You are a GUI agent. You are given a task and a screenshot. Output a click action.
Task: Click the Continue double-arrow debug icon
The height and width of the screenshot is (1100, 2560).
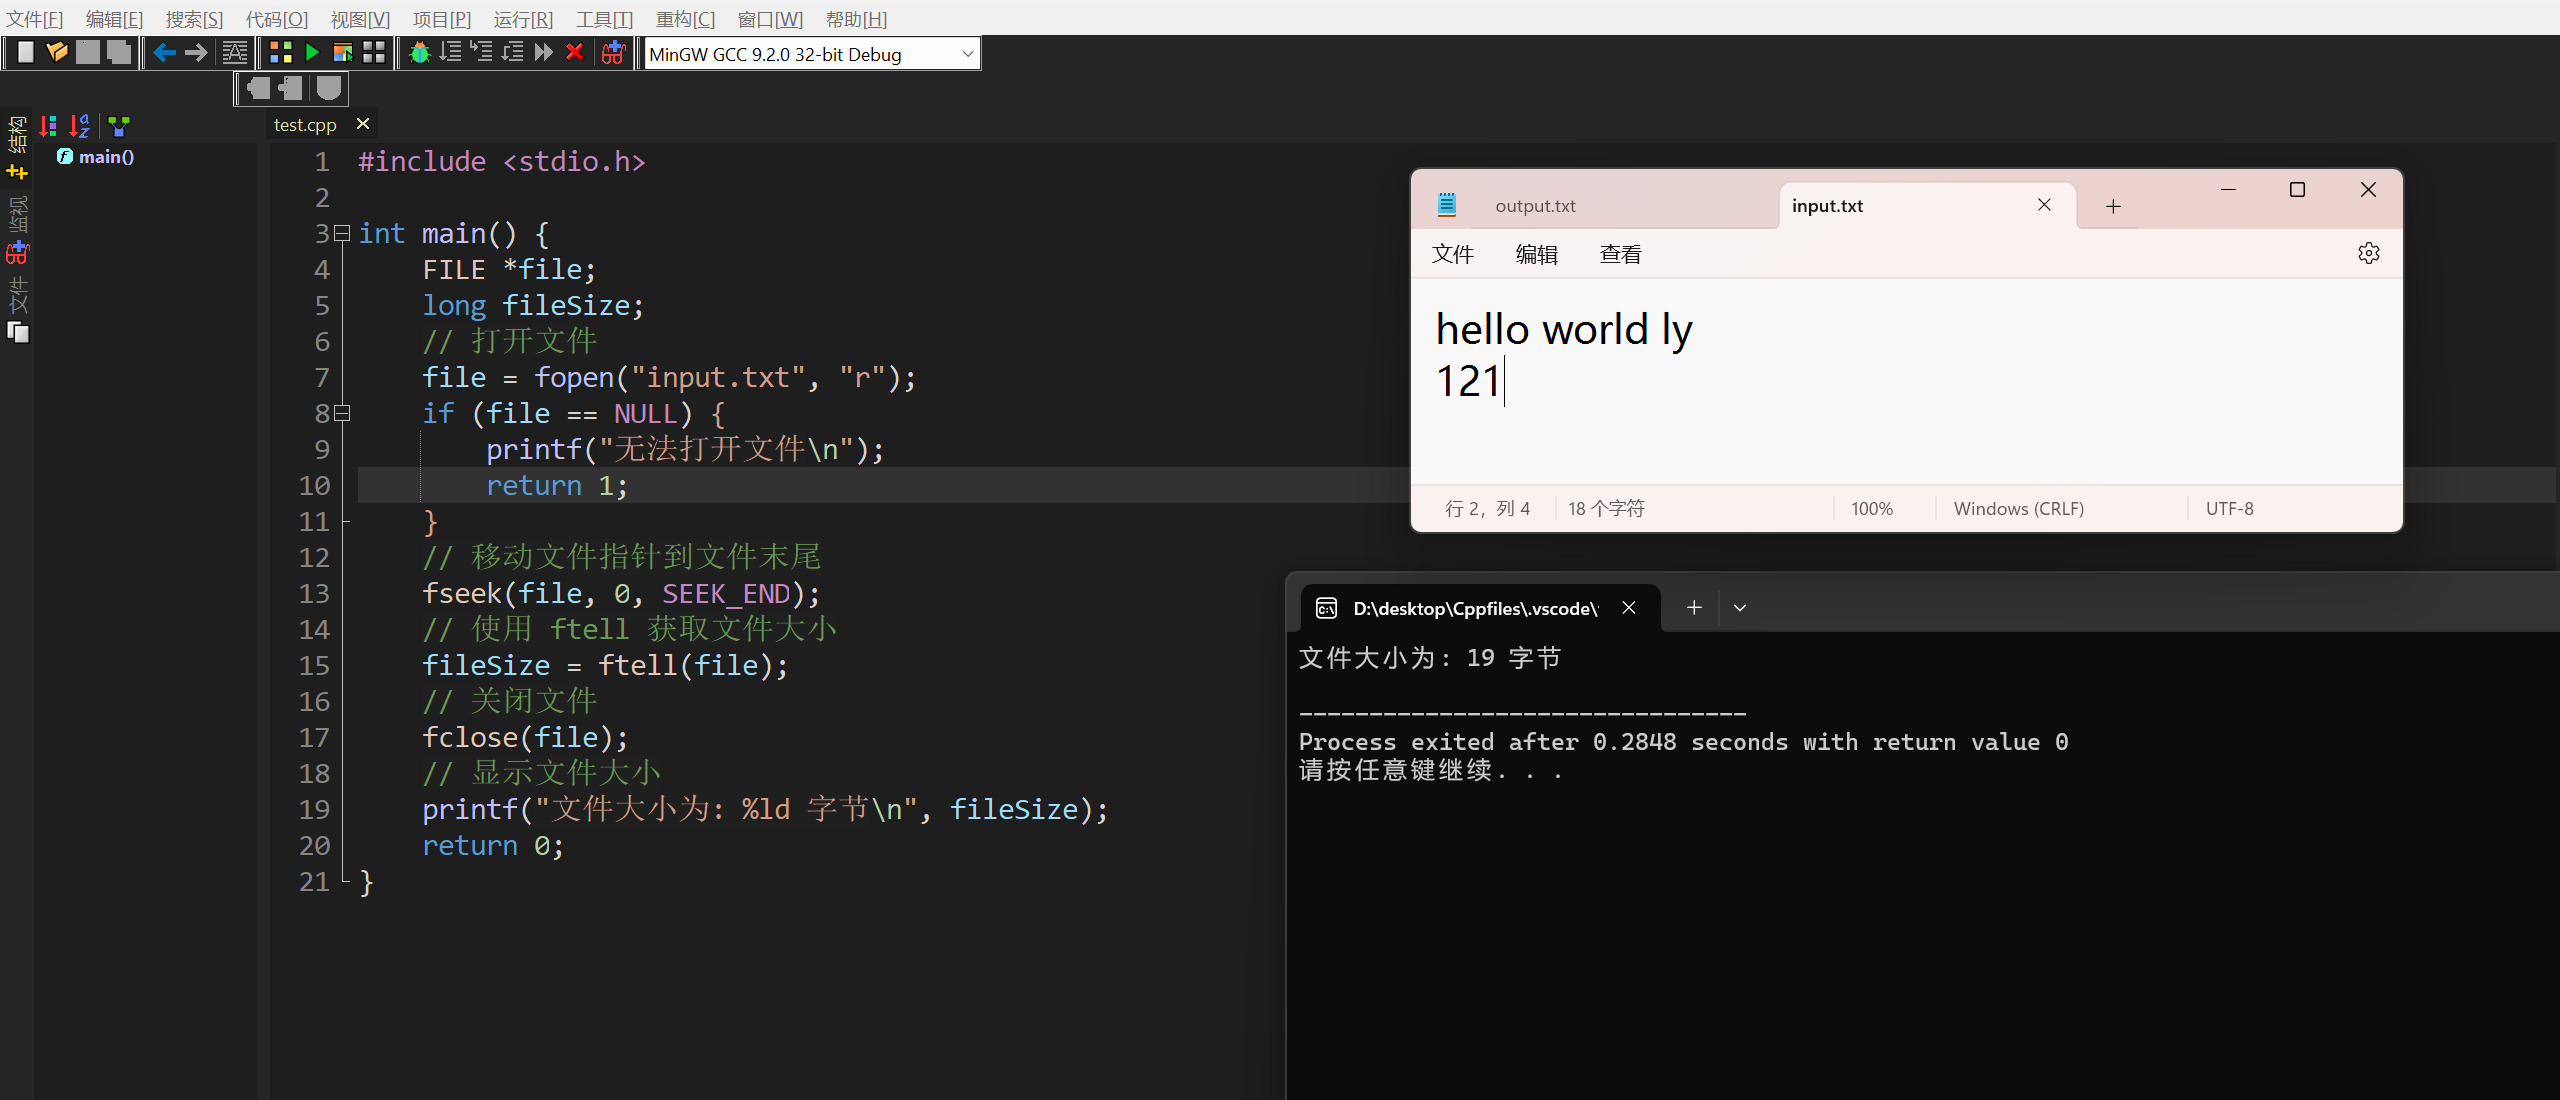coord(544,53)
